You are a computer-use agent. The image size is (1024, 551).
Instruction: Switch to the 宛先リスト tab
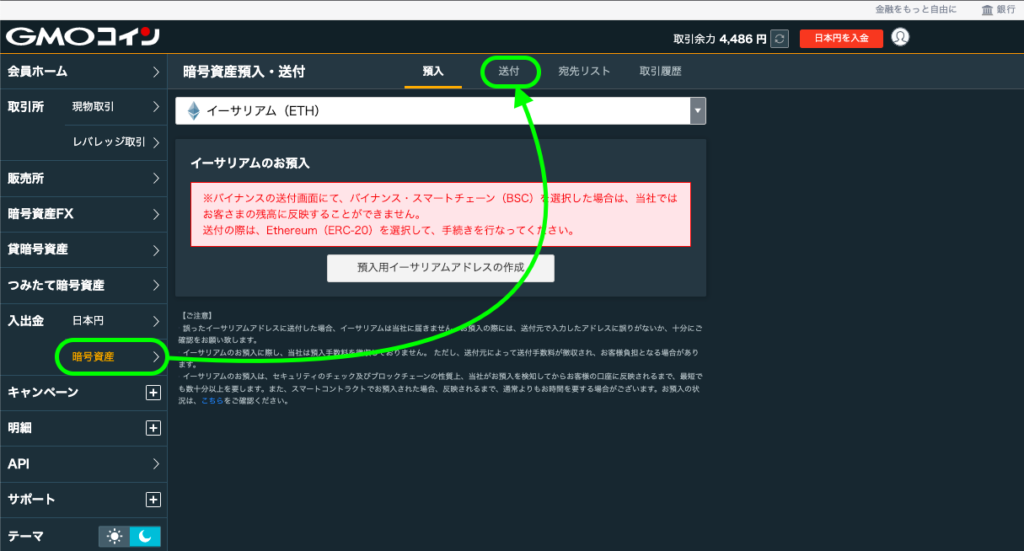[584, 71]
